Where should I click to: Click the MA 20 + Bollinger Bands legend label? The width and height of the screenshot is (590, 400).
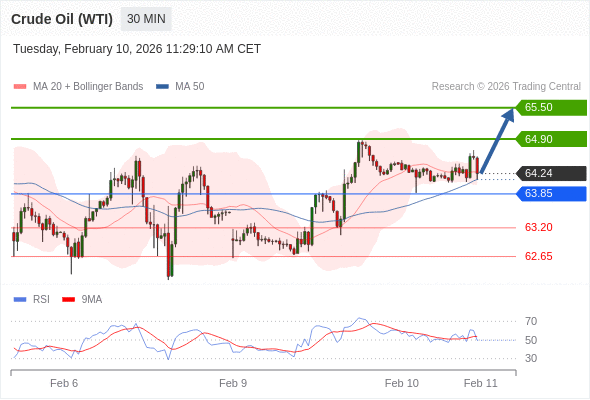point(88,87)
